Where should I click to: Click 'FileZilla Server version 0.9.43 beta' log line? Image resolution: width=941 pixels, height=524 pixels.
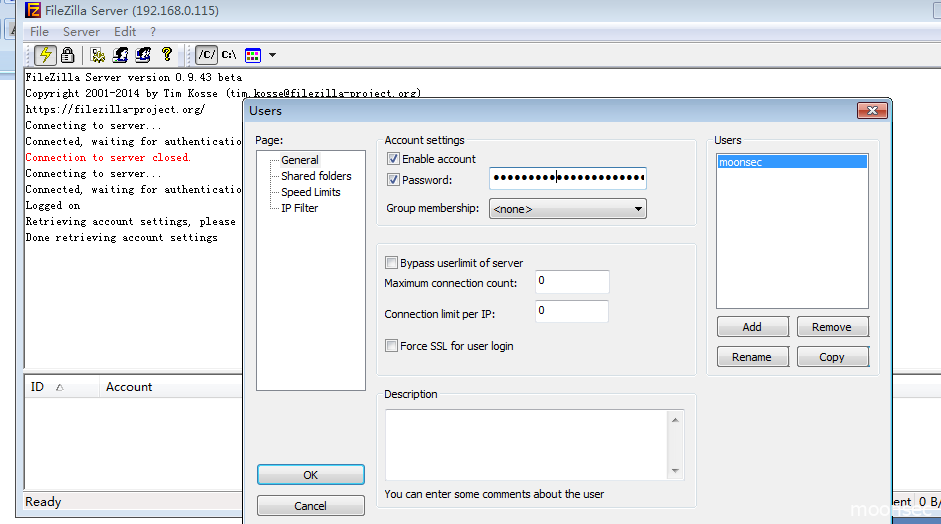click(x=133, y=77)
